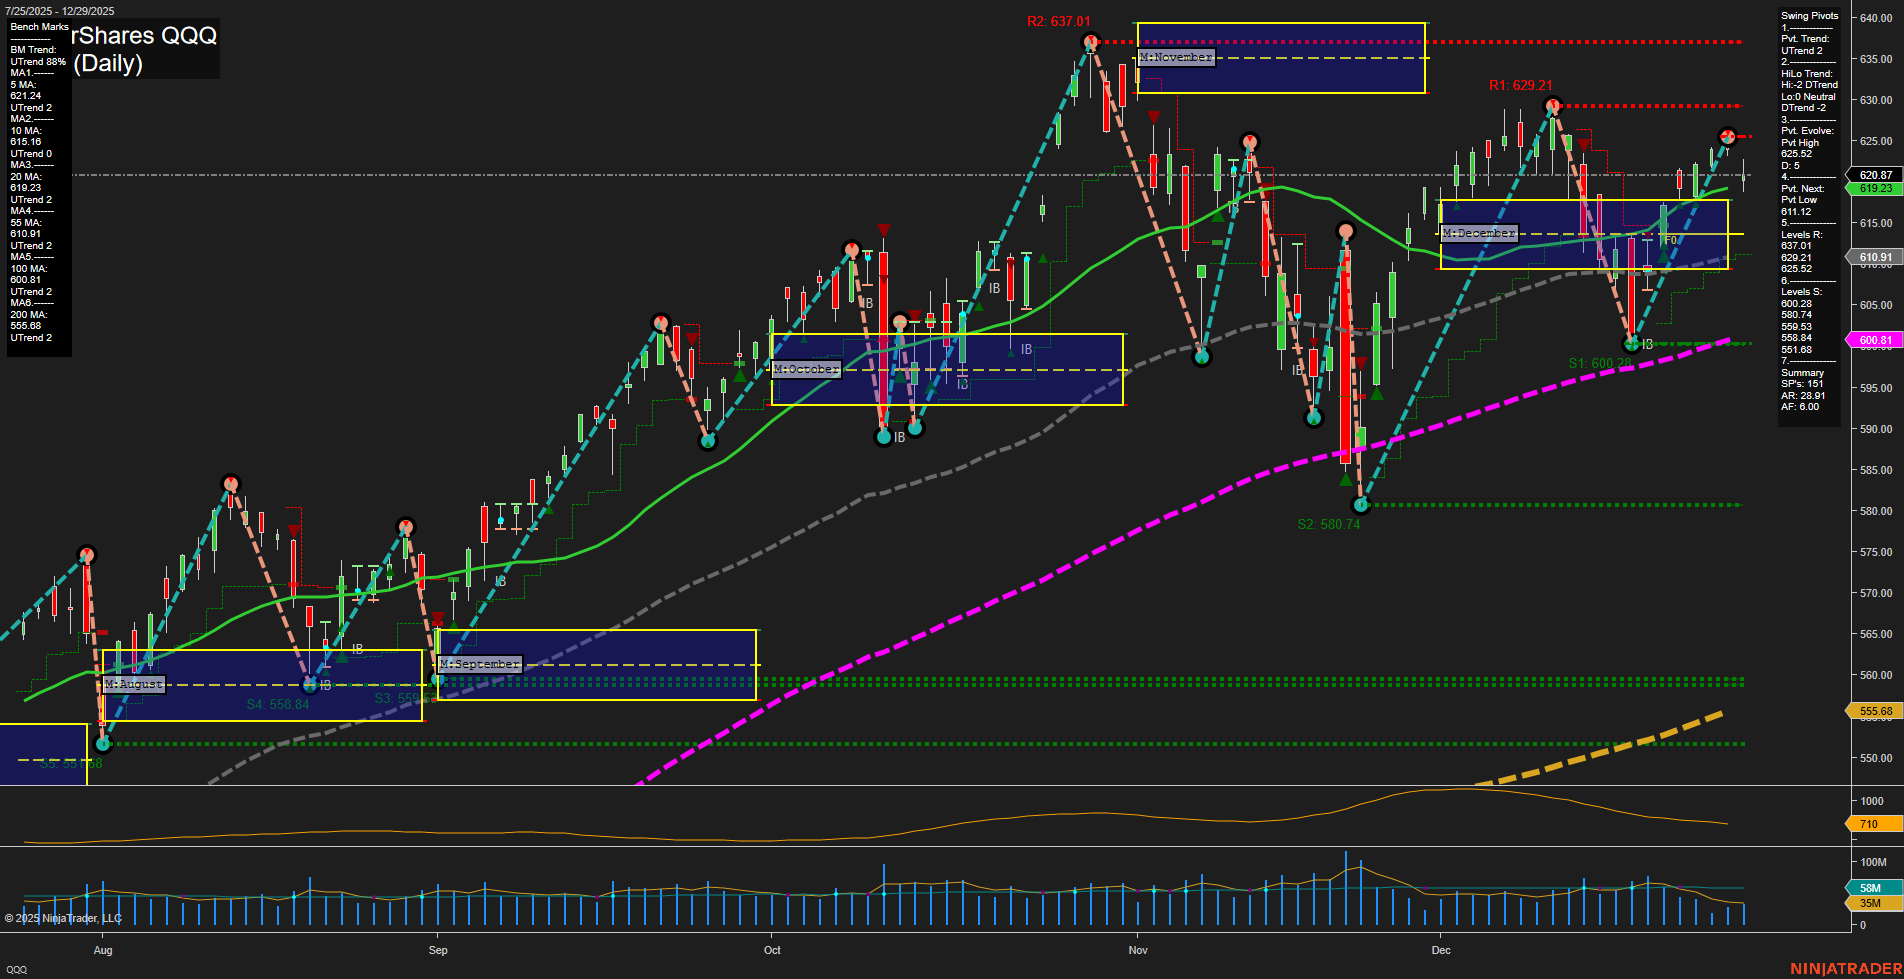Click the M:November monthly range label
This screenshot has height=979, width=1904.
pyautogui.click(x=1176, y=57)
